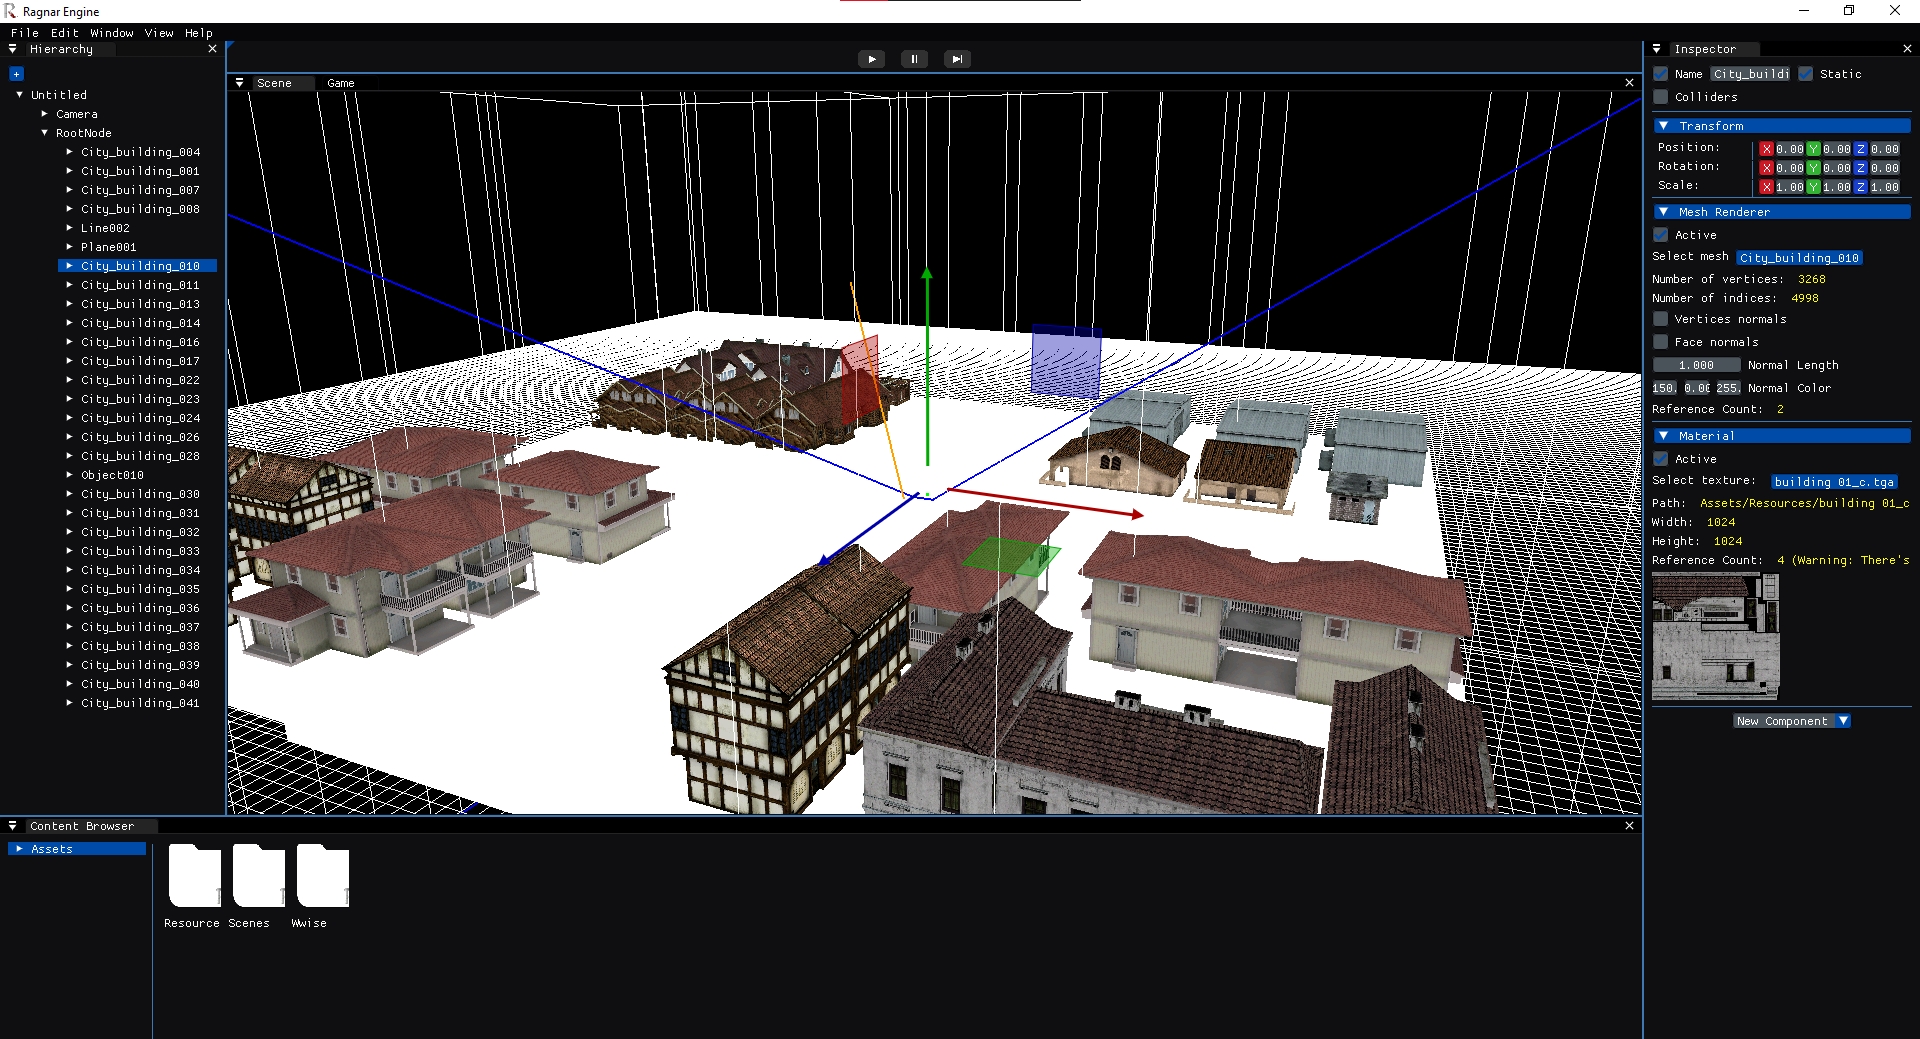Enable the Vertices normals checkbox

click(1661, 319)
